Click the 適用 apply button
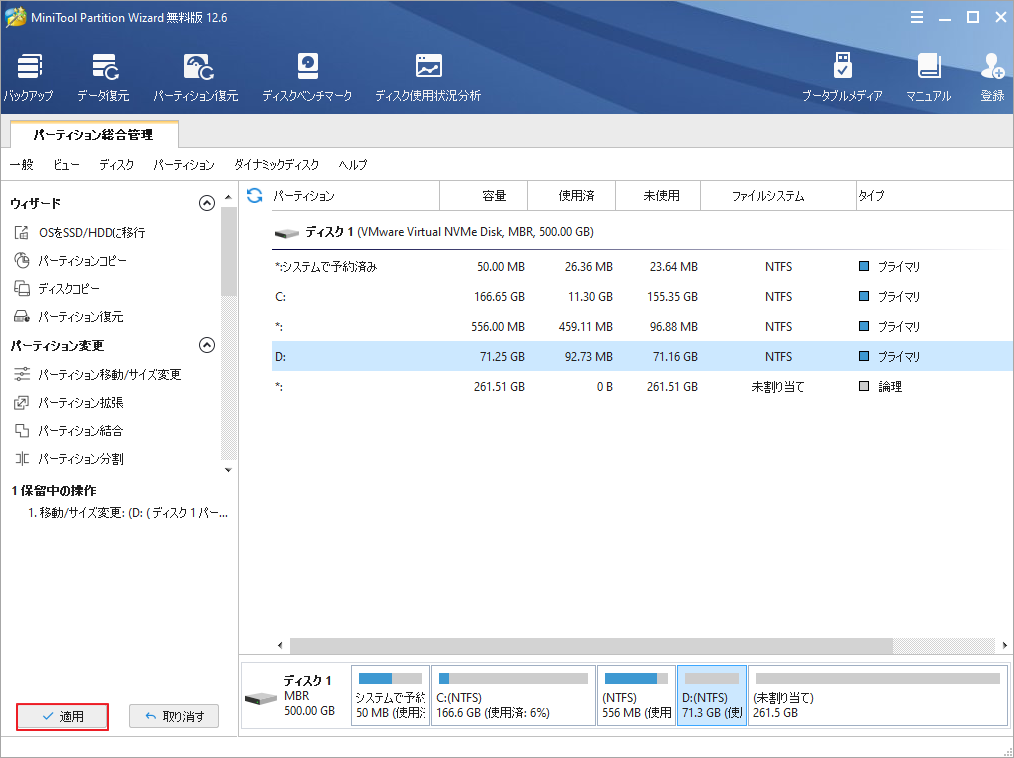 click(62, 717)
